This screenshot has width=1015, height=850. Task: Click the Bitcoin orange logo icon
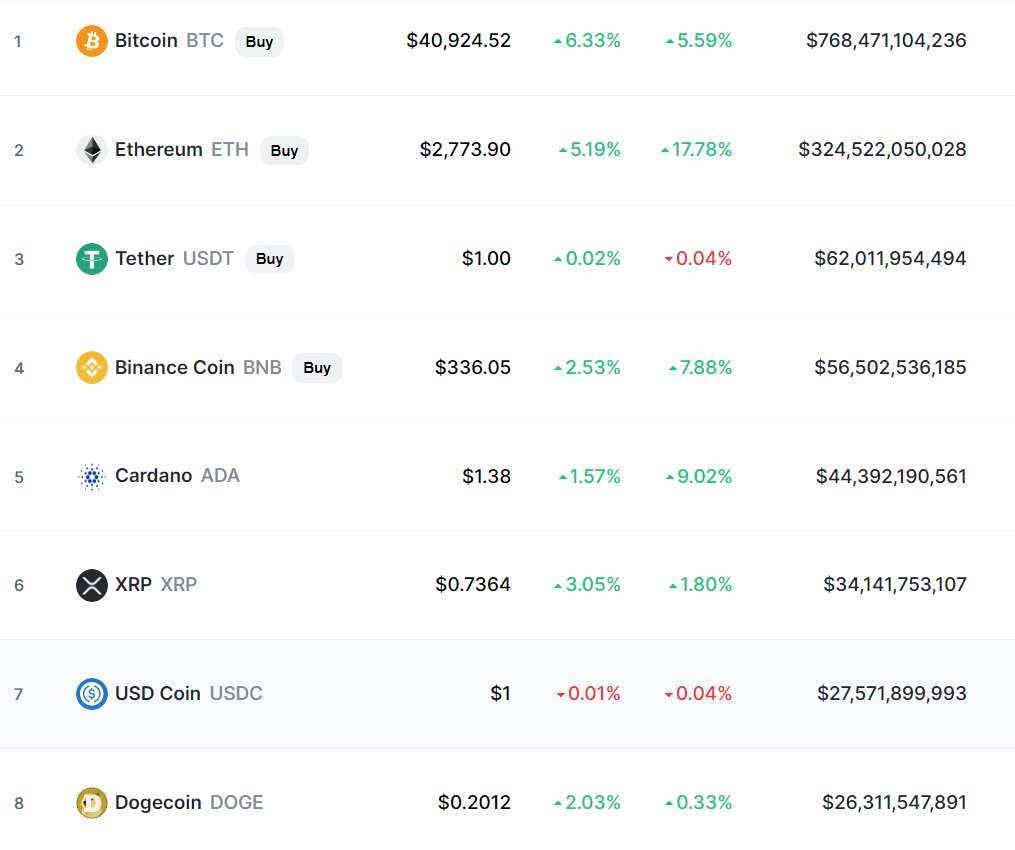(x=92, y=41)
